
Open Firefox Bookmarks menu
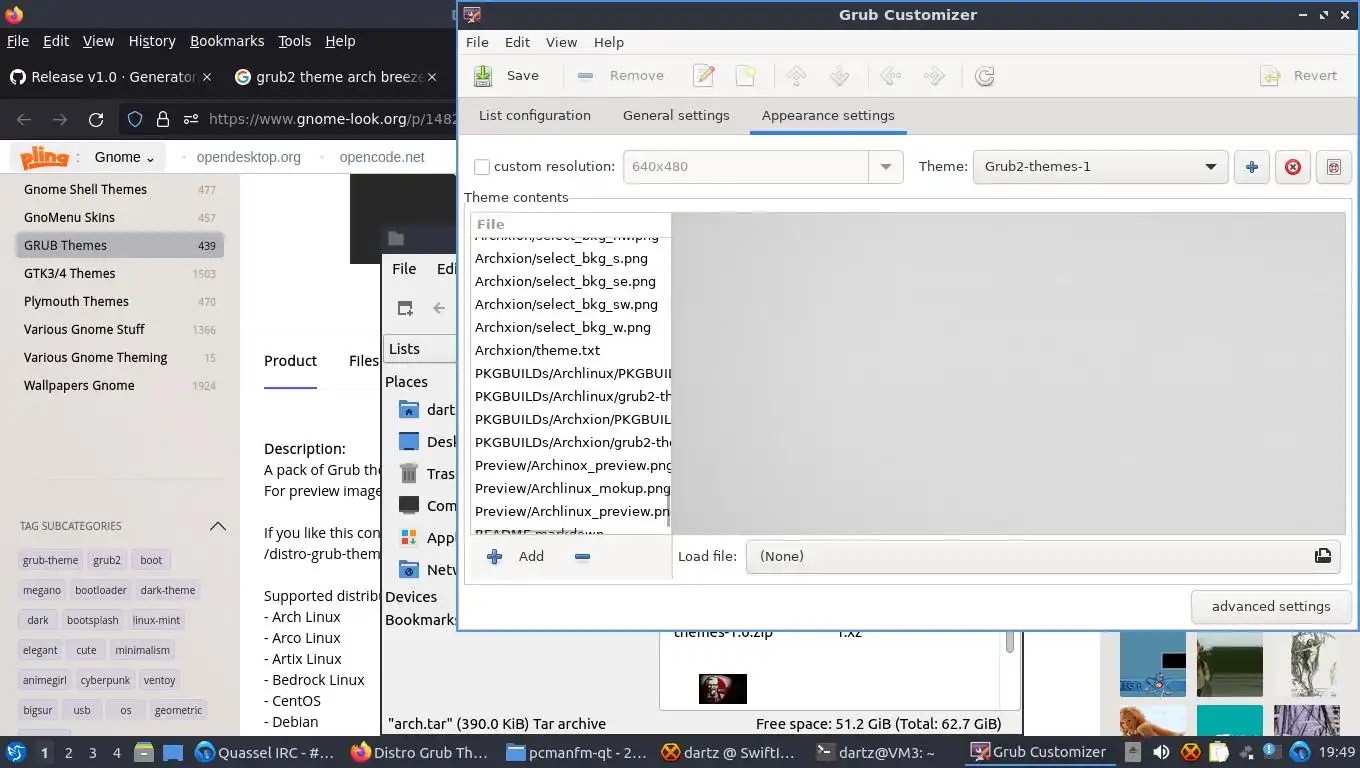tap(227, 41)
